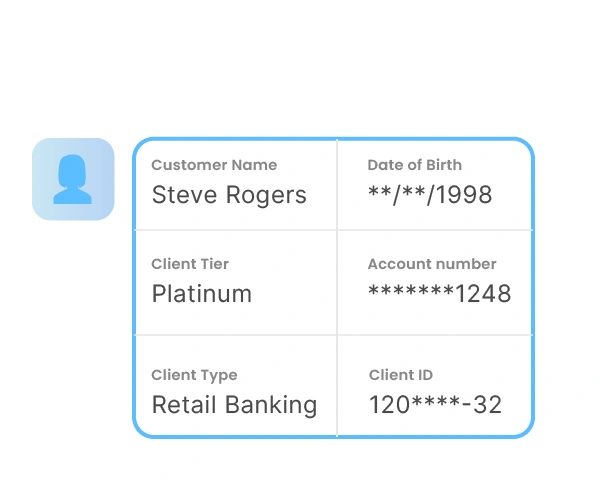Click the masked asterisks of account number

tap(412, 294)
